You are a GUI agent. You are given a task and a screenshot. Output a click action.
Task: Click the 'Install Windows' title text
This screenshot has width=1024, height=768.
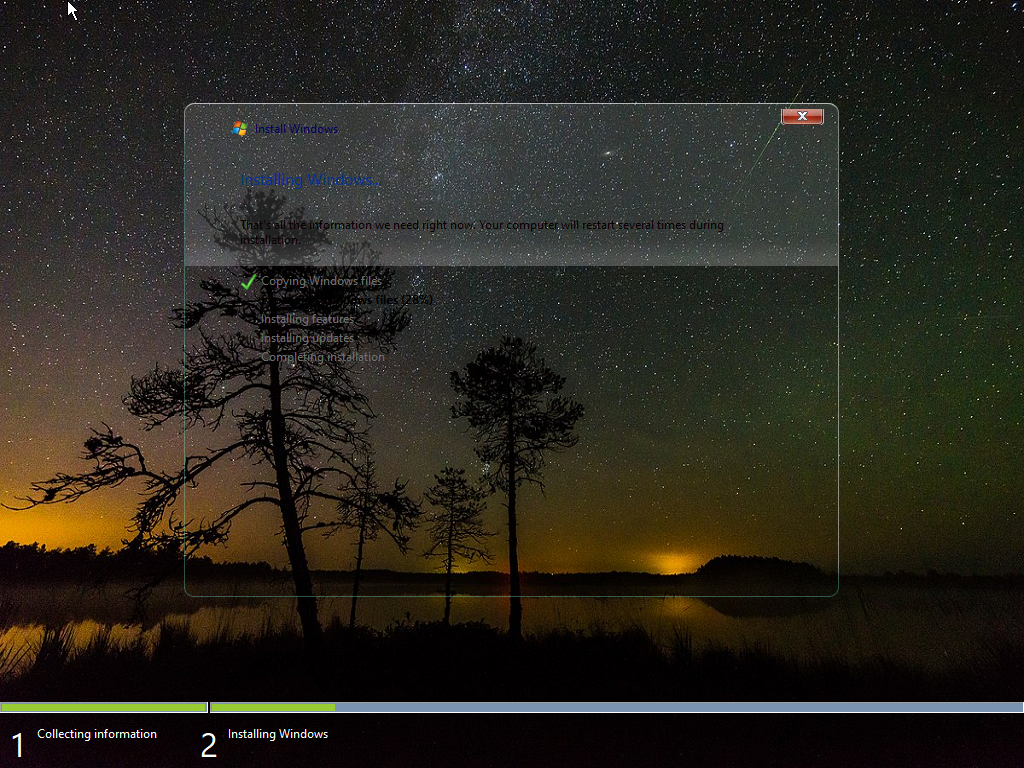[x=296, y=129]
